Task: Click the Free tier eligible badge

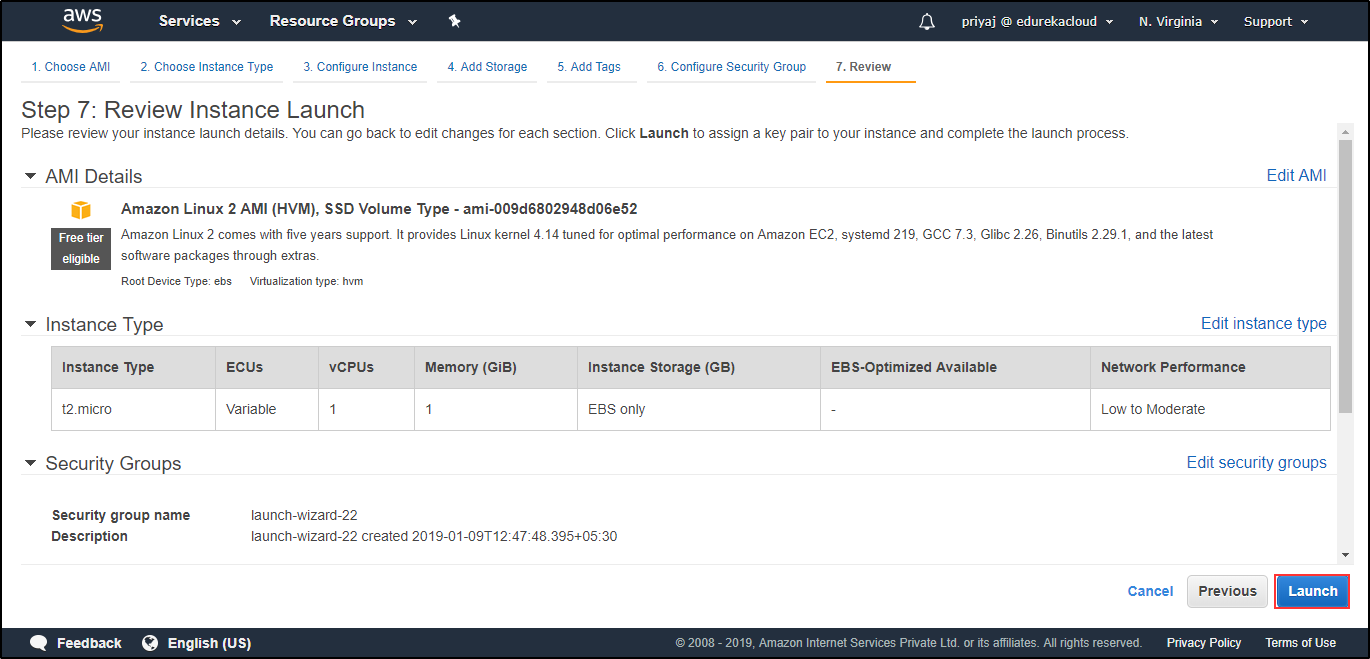Action: click(81, 249)
